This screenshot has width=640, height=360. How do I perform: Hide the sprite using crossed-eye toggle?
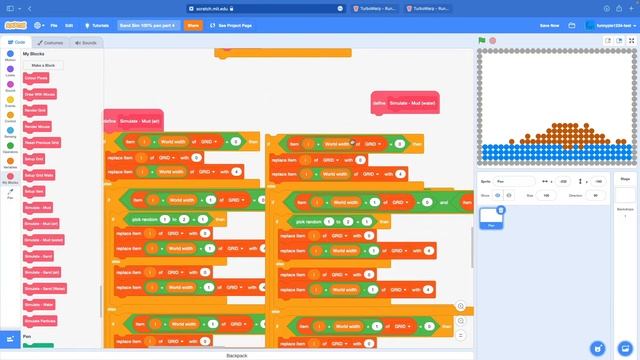[509, 196]
